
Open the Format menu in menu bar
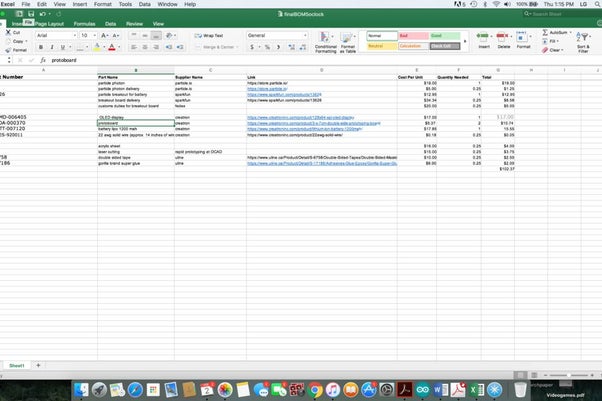click(103, 4)
